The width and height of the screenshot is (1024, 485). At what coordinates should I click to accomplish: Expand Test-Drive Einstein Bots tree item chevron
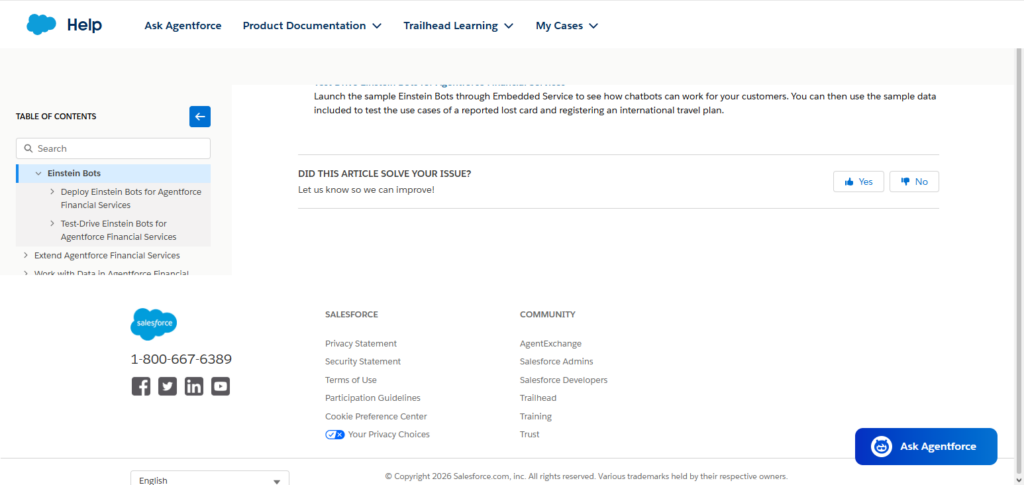coord(52,223)
